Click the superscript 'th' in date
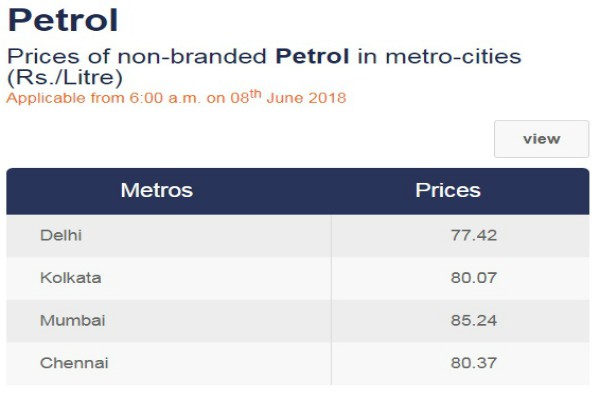This screenshot has height=400, width=600. (x=255, y=93)
